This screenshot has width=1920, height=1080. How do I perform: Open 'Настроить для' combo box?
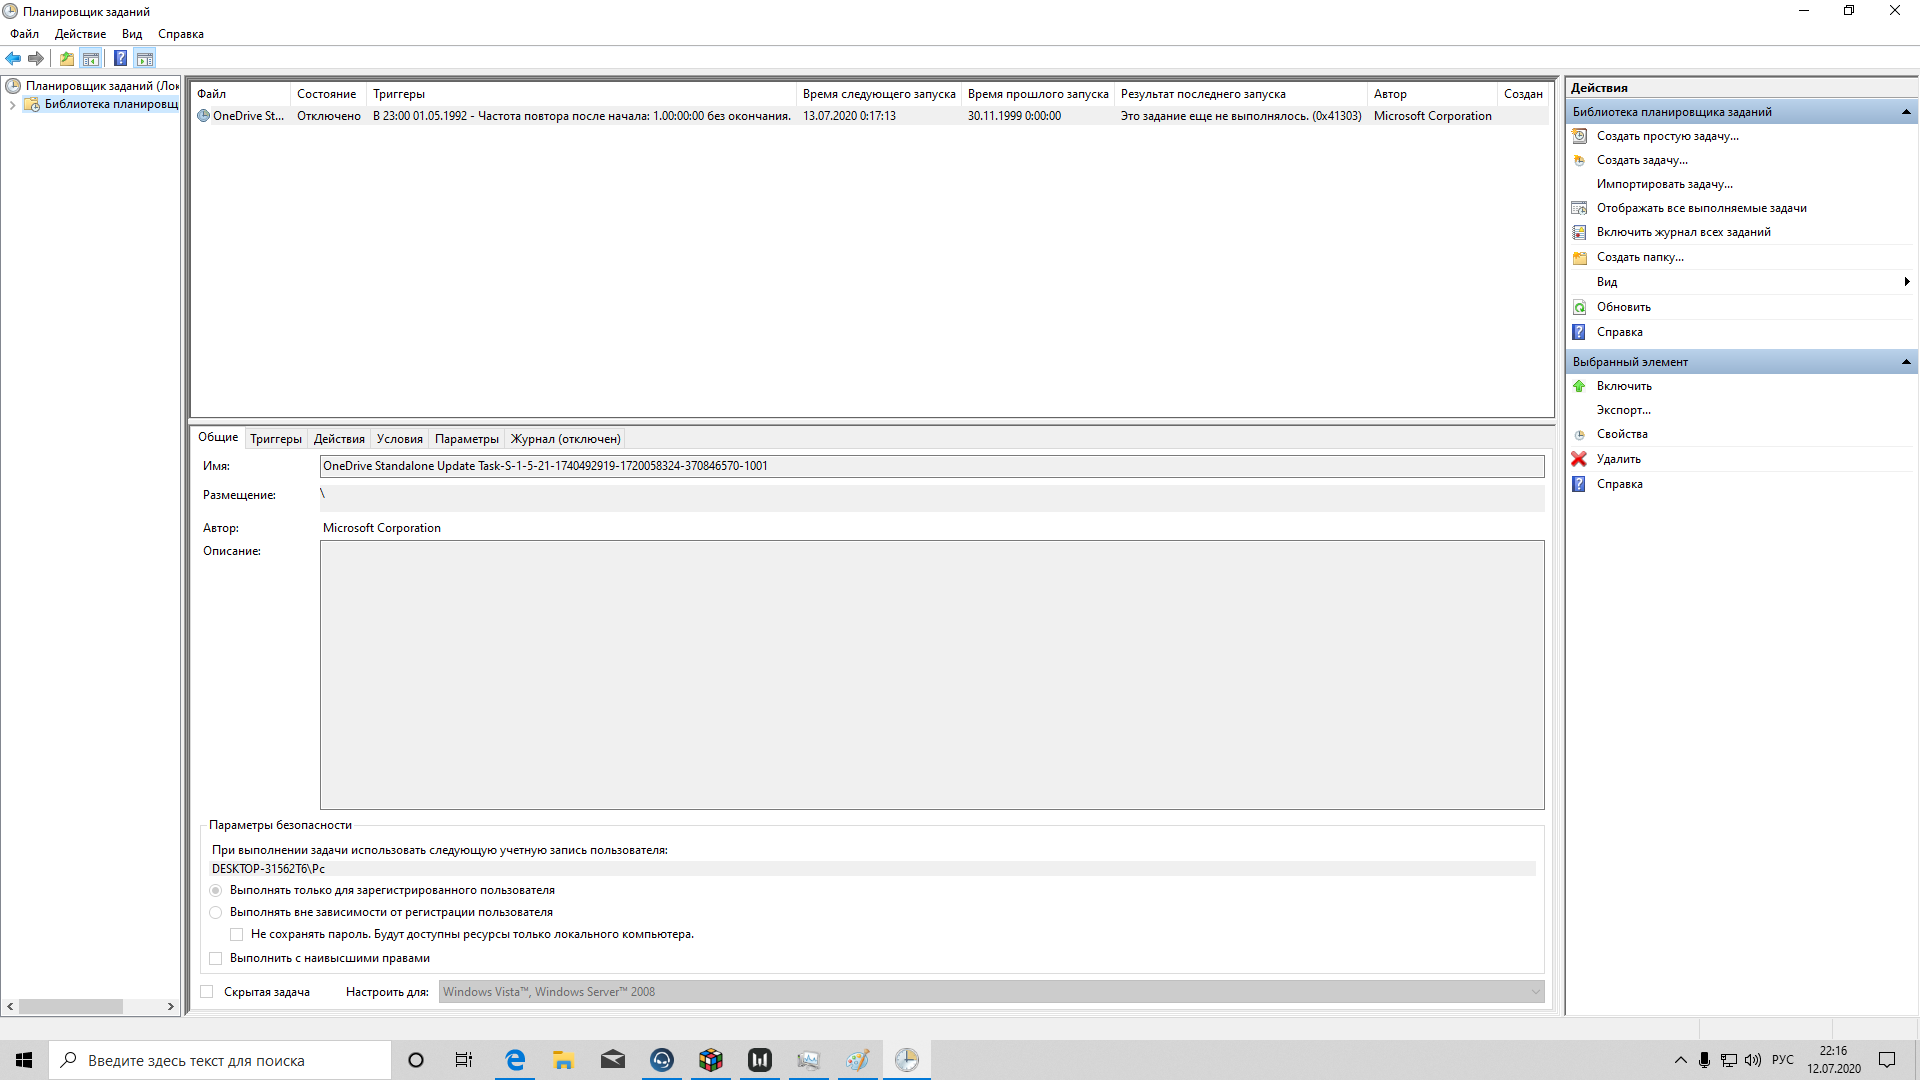pos(992,992)
